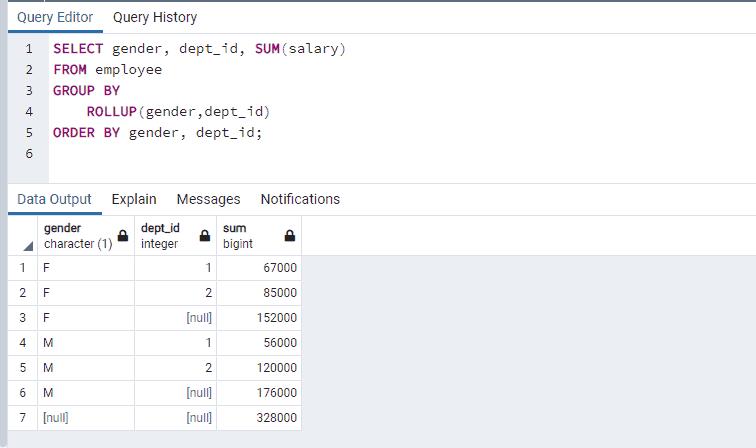
Task: Select the gender column header
Action: 78,236
